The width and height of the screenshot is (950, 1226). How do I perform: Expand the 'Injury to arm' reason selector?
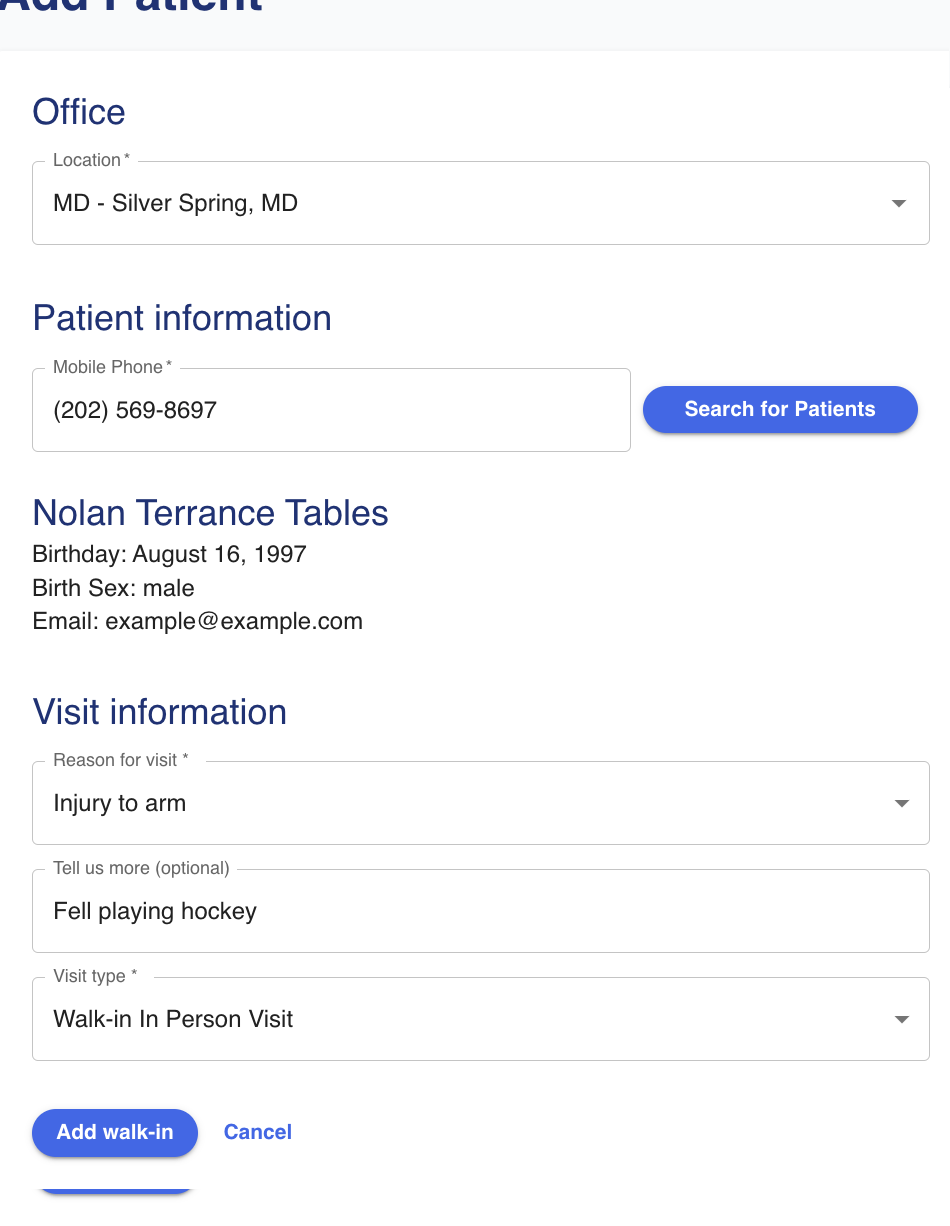click(460, 804)
